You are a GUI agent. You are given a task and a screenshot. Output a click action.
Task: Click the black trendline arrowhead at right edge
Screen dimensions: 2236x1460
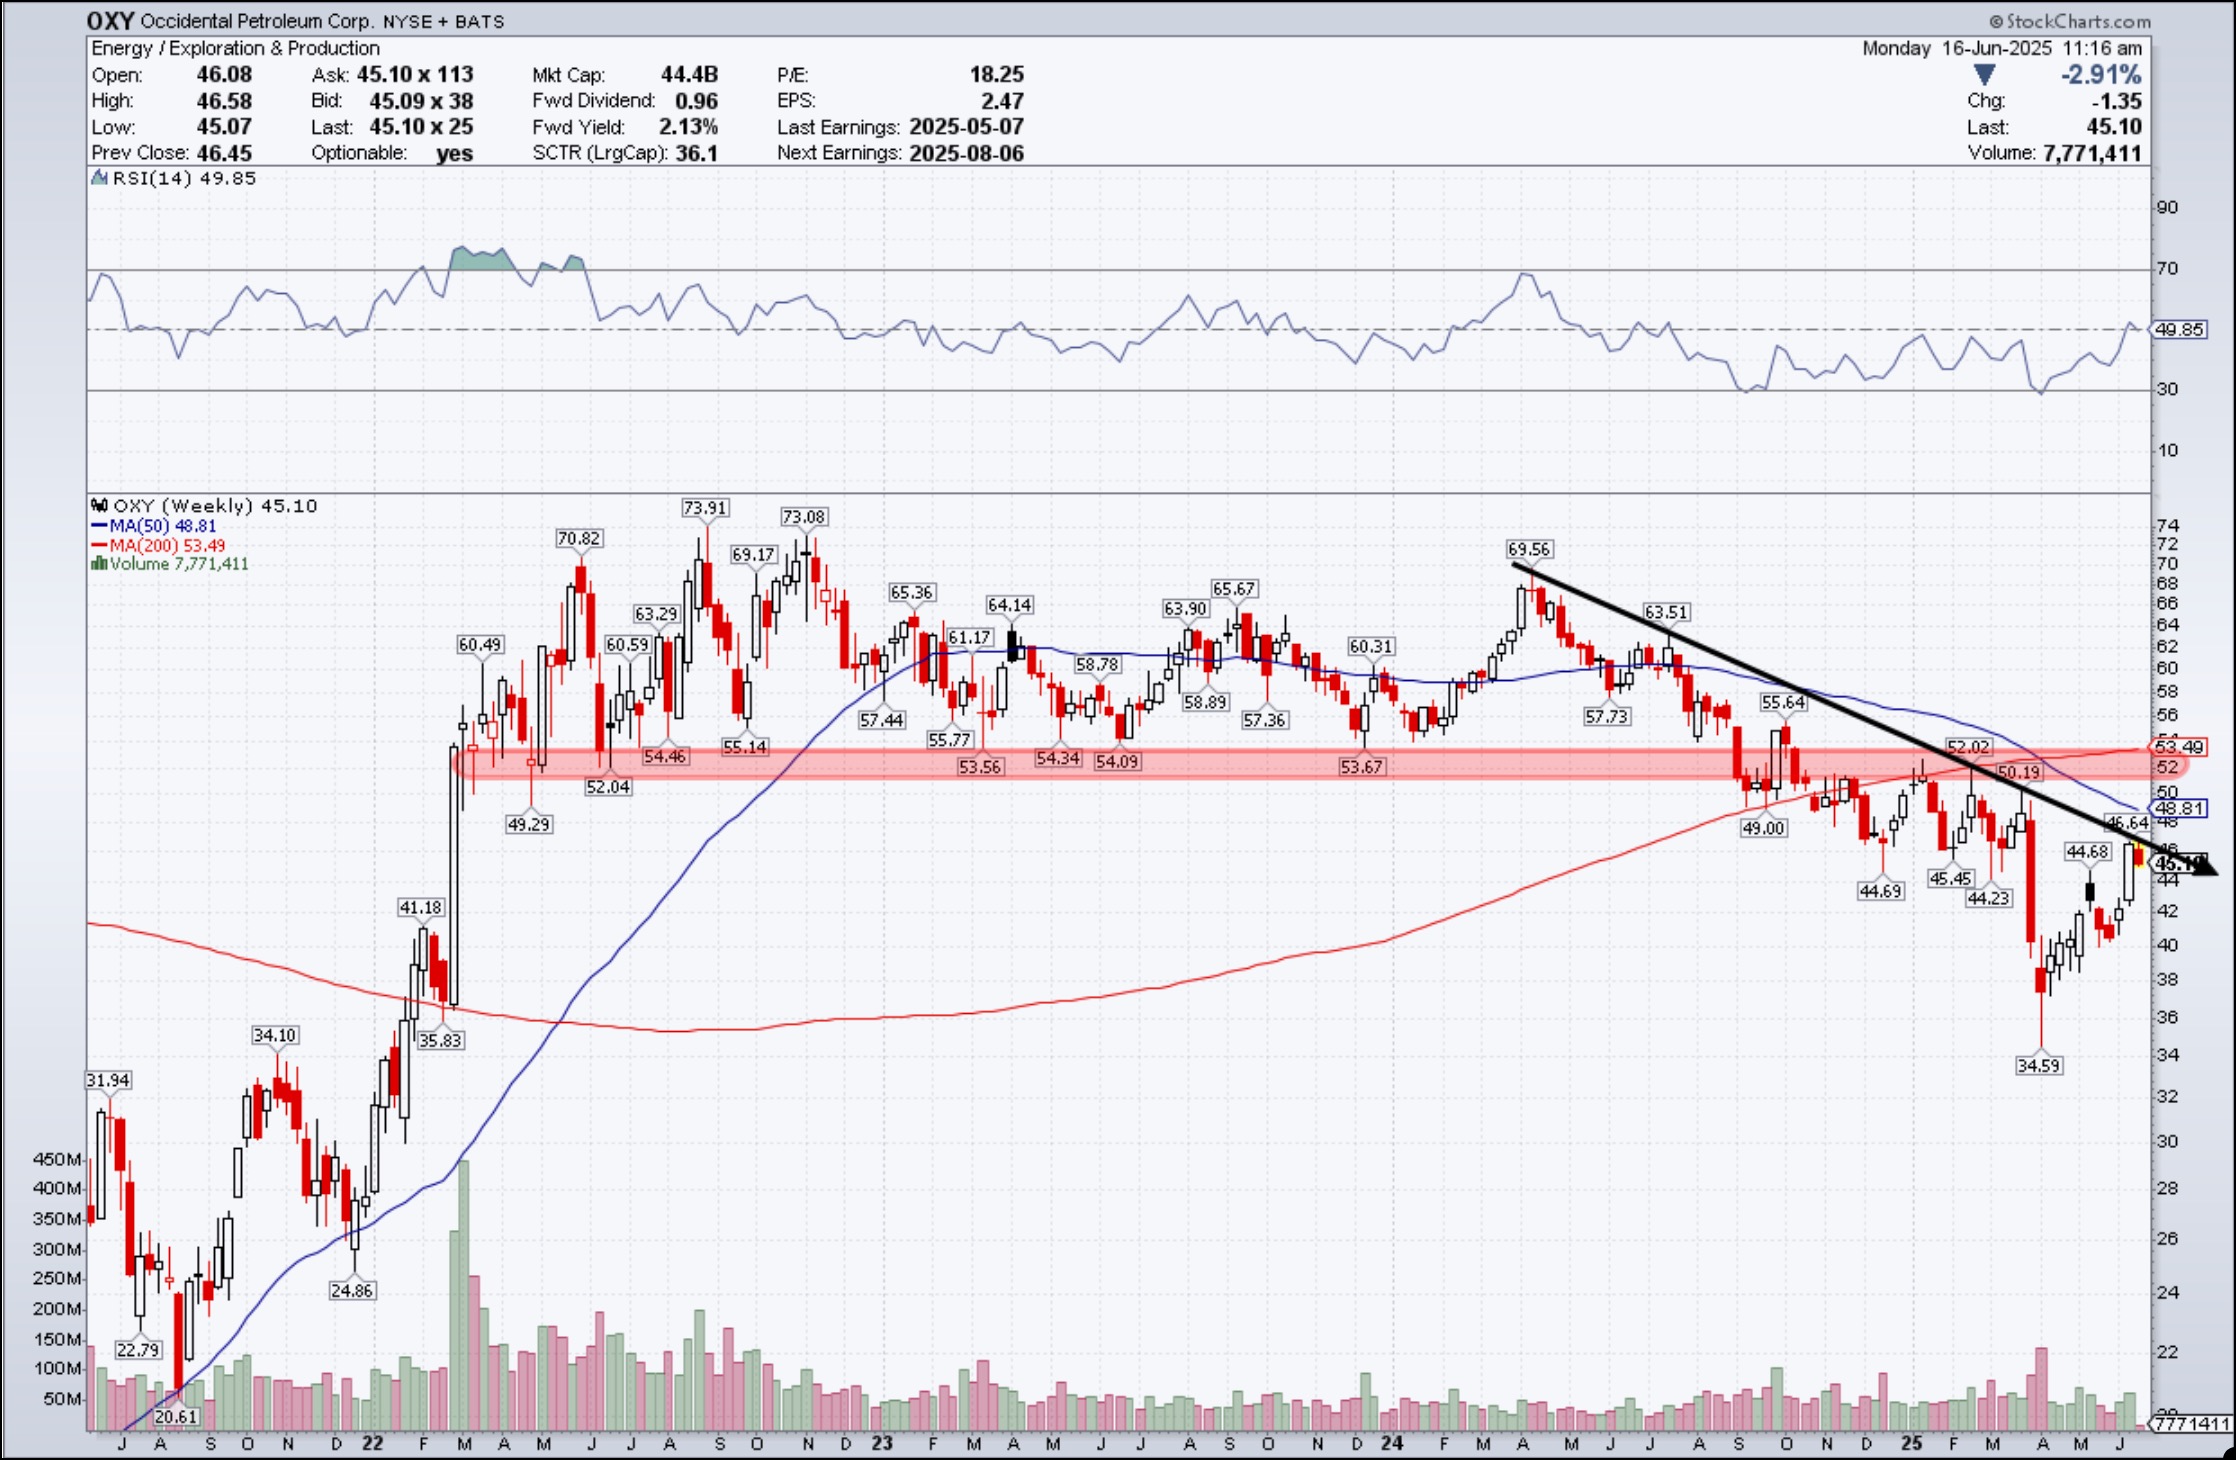pos(2206,869)
